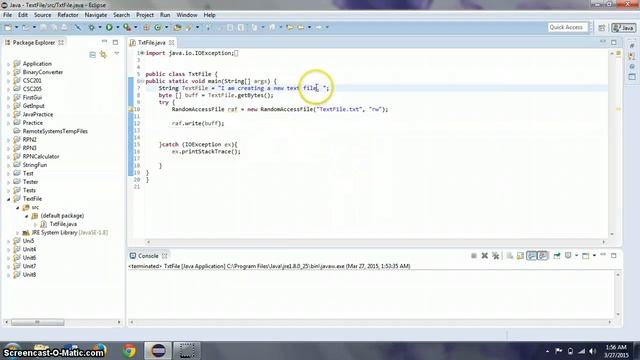Maximize the Package Explorer view
640x360 pixels.
point(116,42)
